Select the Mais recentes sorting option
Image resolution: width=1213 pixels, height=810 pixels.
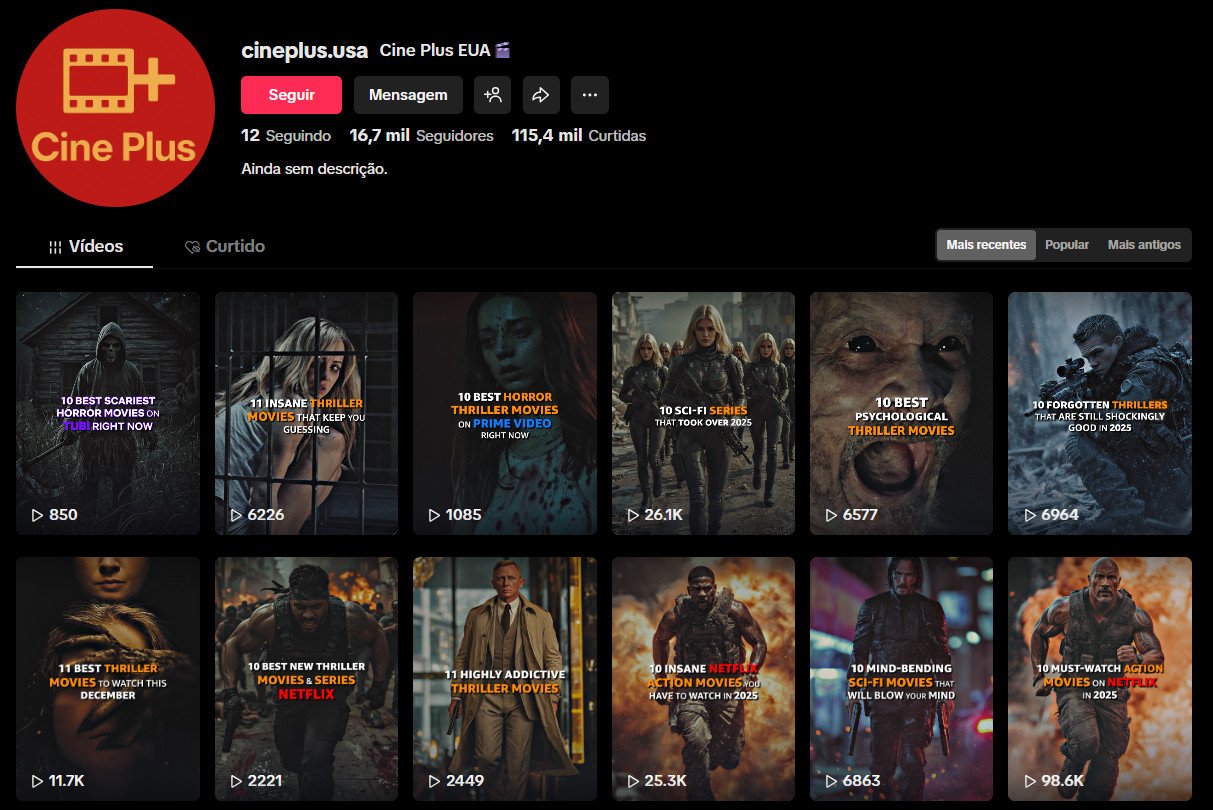pyautogui.click(x=985, y=244)
